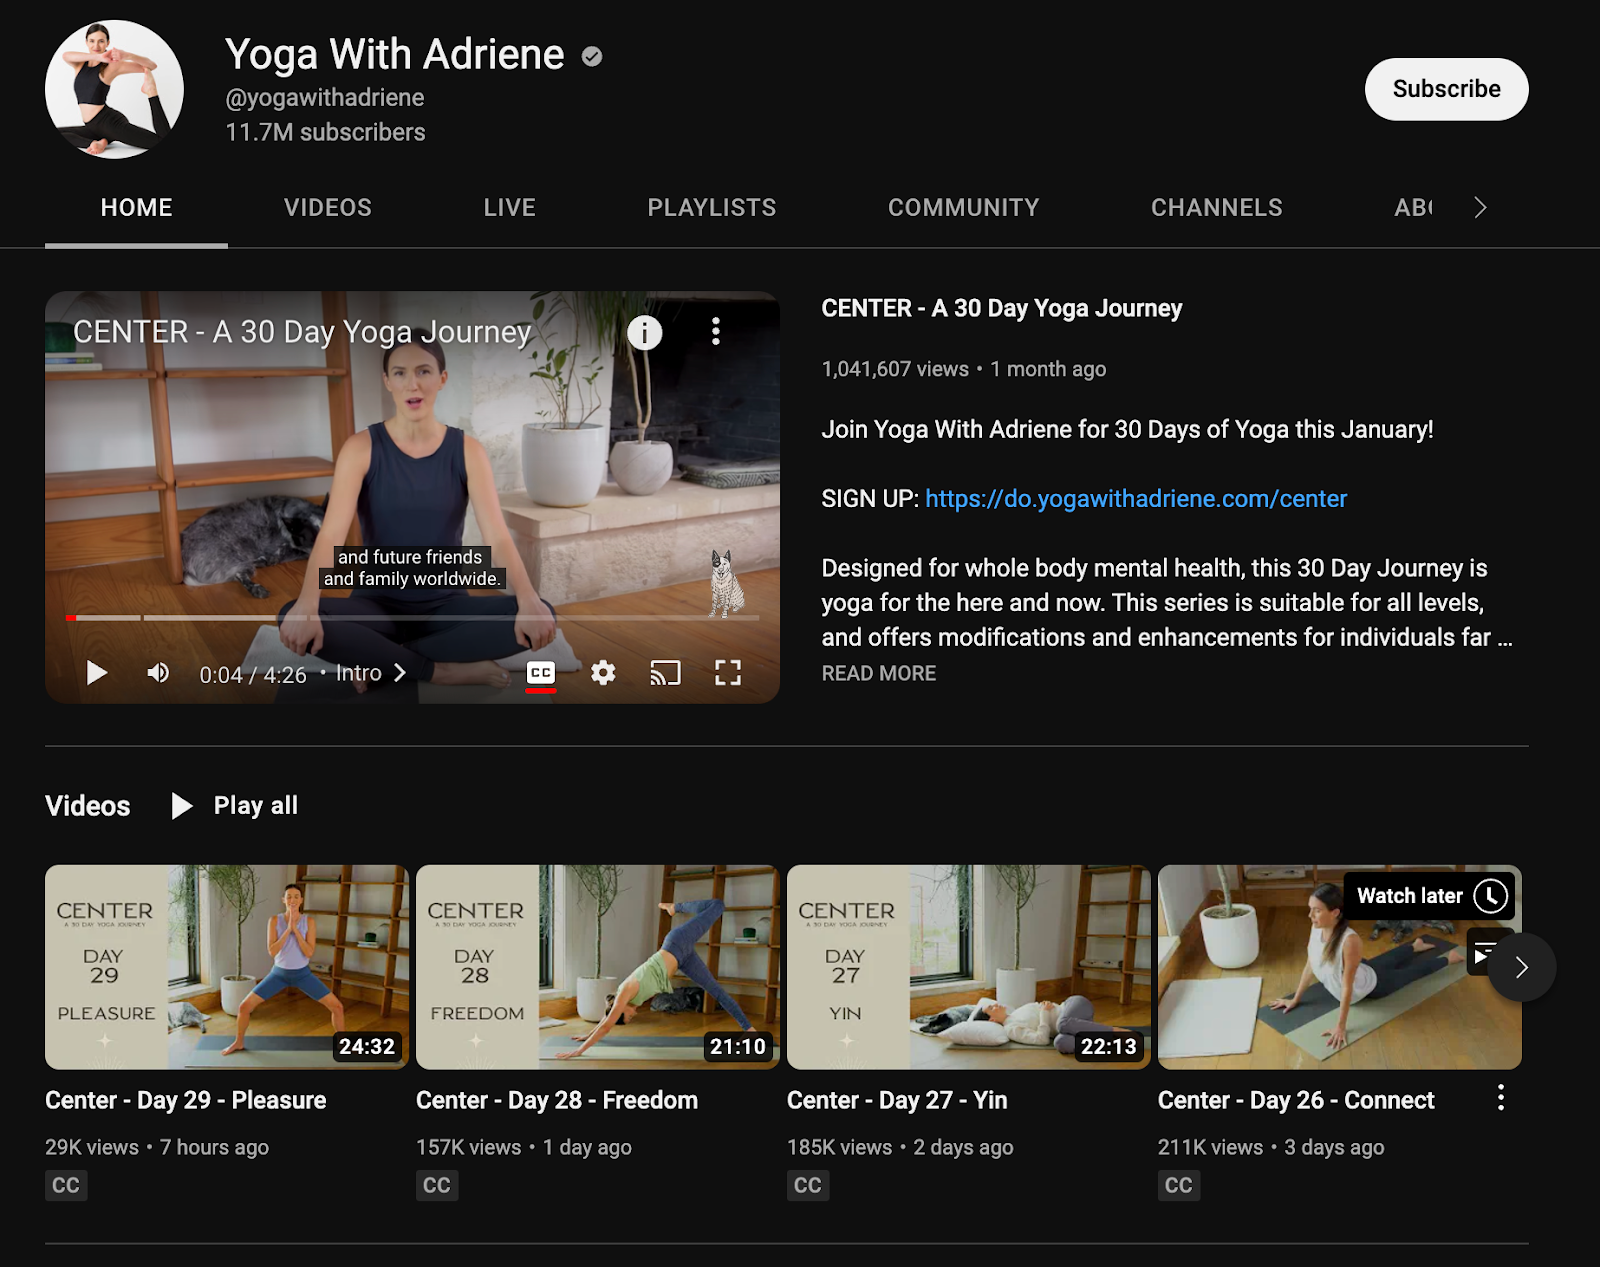Go to the Community tab
This screenshot has width=1600, height=1267.
pos(964,207)
